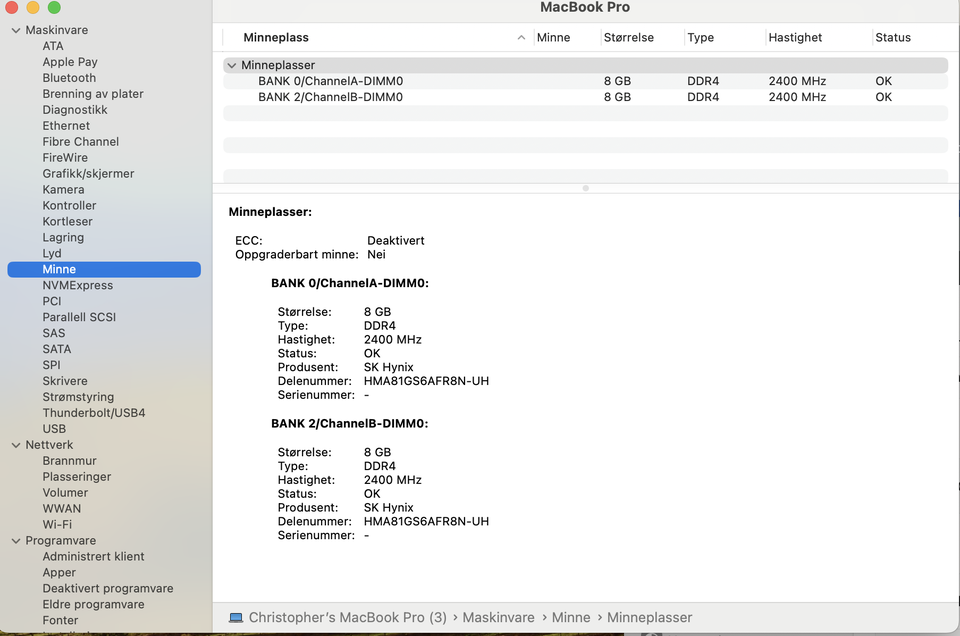Click the Størrelse column header
Image resolution: width=960 pixels, height=636 pixels.
pos(628,38)
